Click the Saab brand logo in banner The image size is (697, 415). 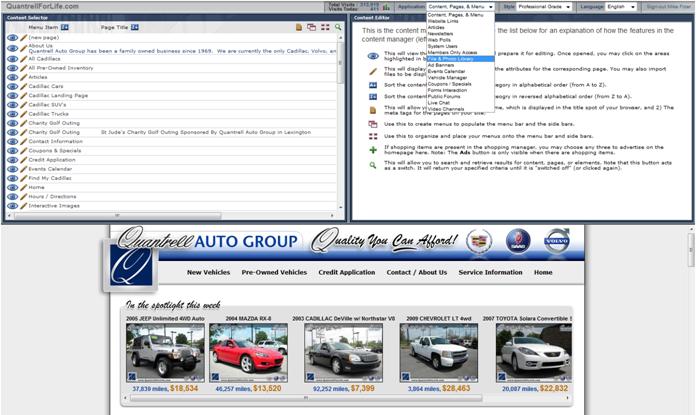518,241
